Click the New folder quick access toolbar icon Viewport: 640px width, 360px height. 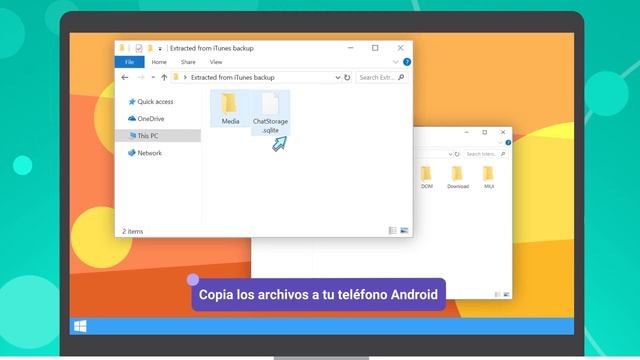150,48
